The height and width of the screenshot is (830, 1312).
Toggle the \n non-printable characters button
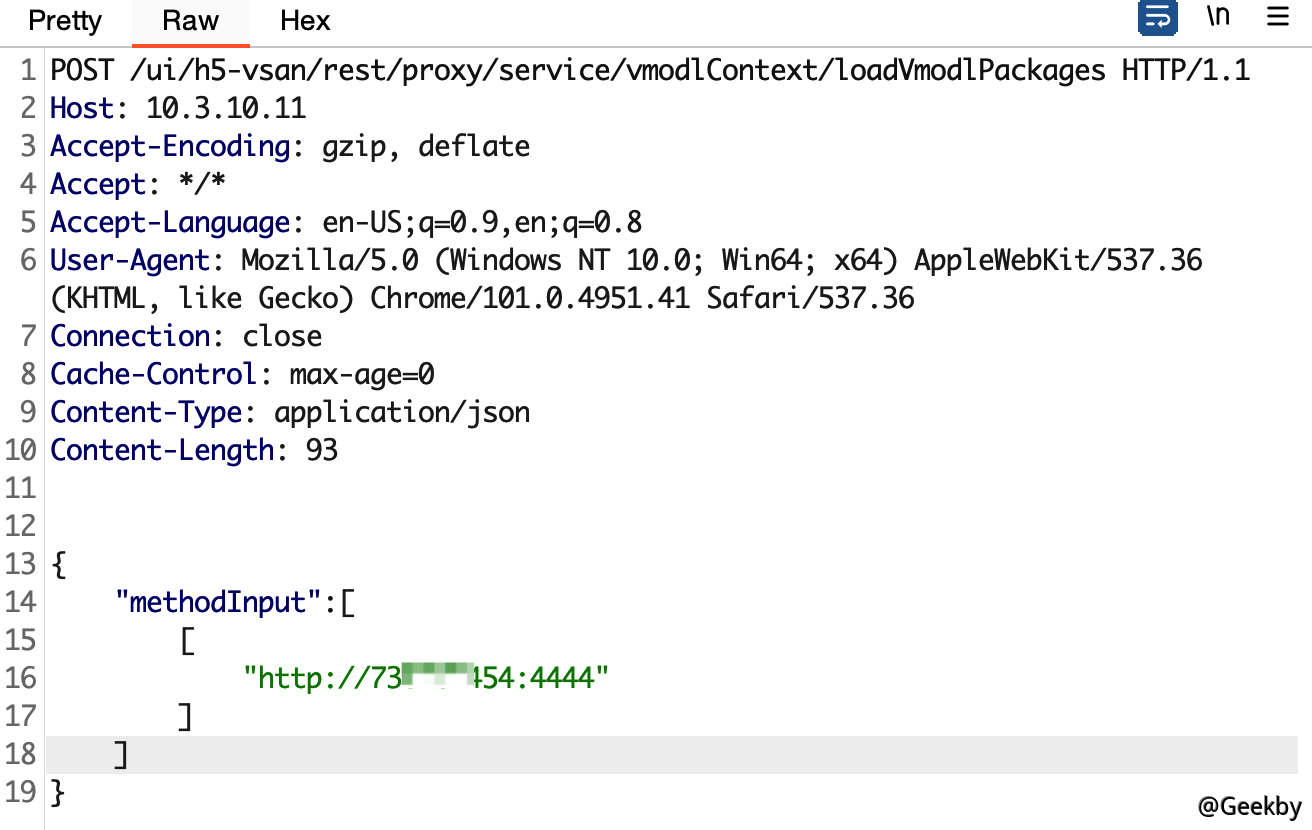[x=1218, y=18]
